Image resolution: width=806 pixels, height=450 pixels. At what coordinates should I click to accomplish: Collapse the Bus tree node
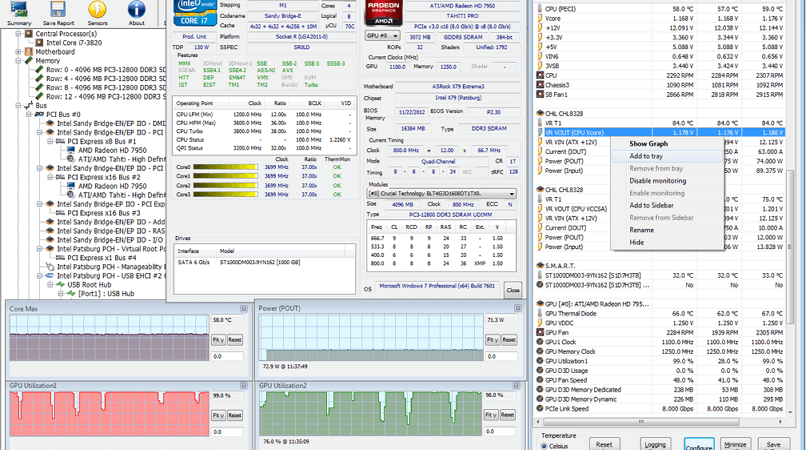point(19,105)
